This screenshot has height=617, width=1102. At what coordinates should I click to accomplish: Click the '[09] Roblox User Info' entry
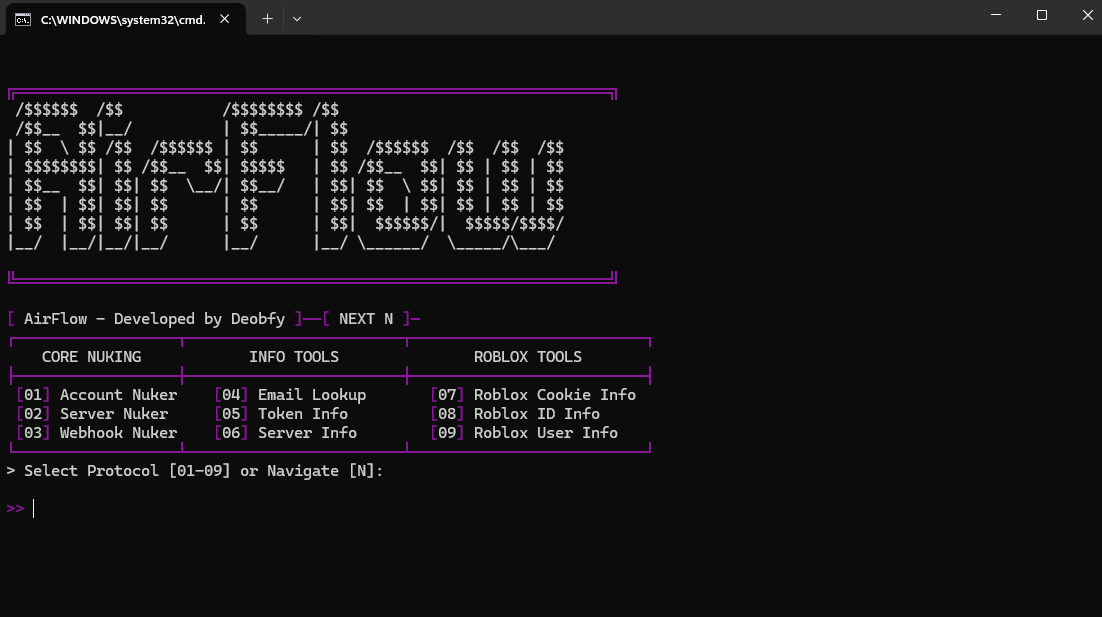coord(524,433)
